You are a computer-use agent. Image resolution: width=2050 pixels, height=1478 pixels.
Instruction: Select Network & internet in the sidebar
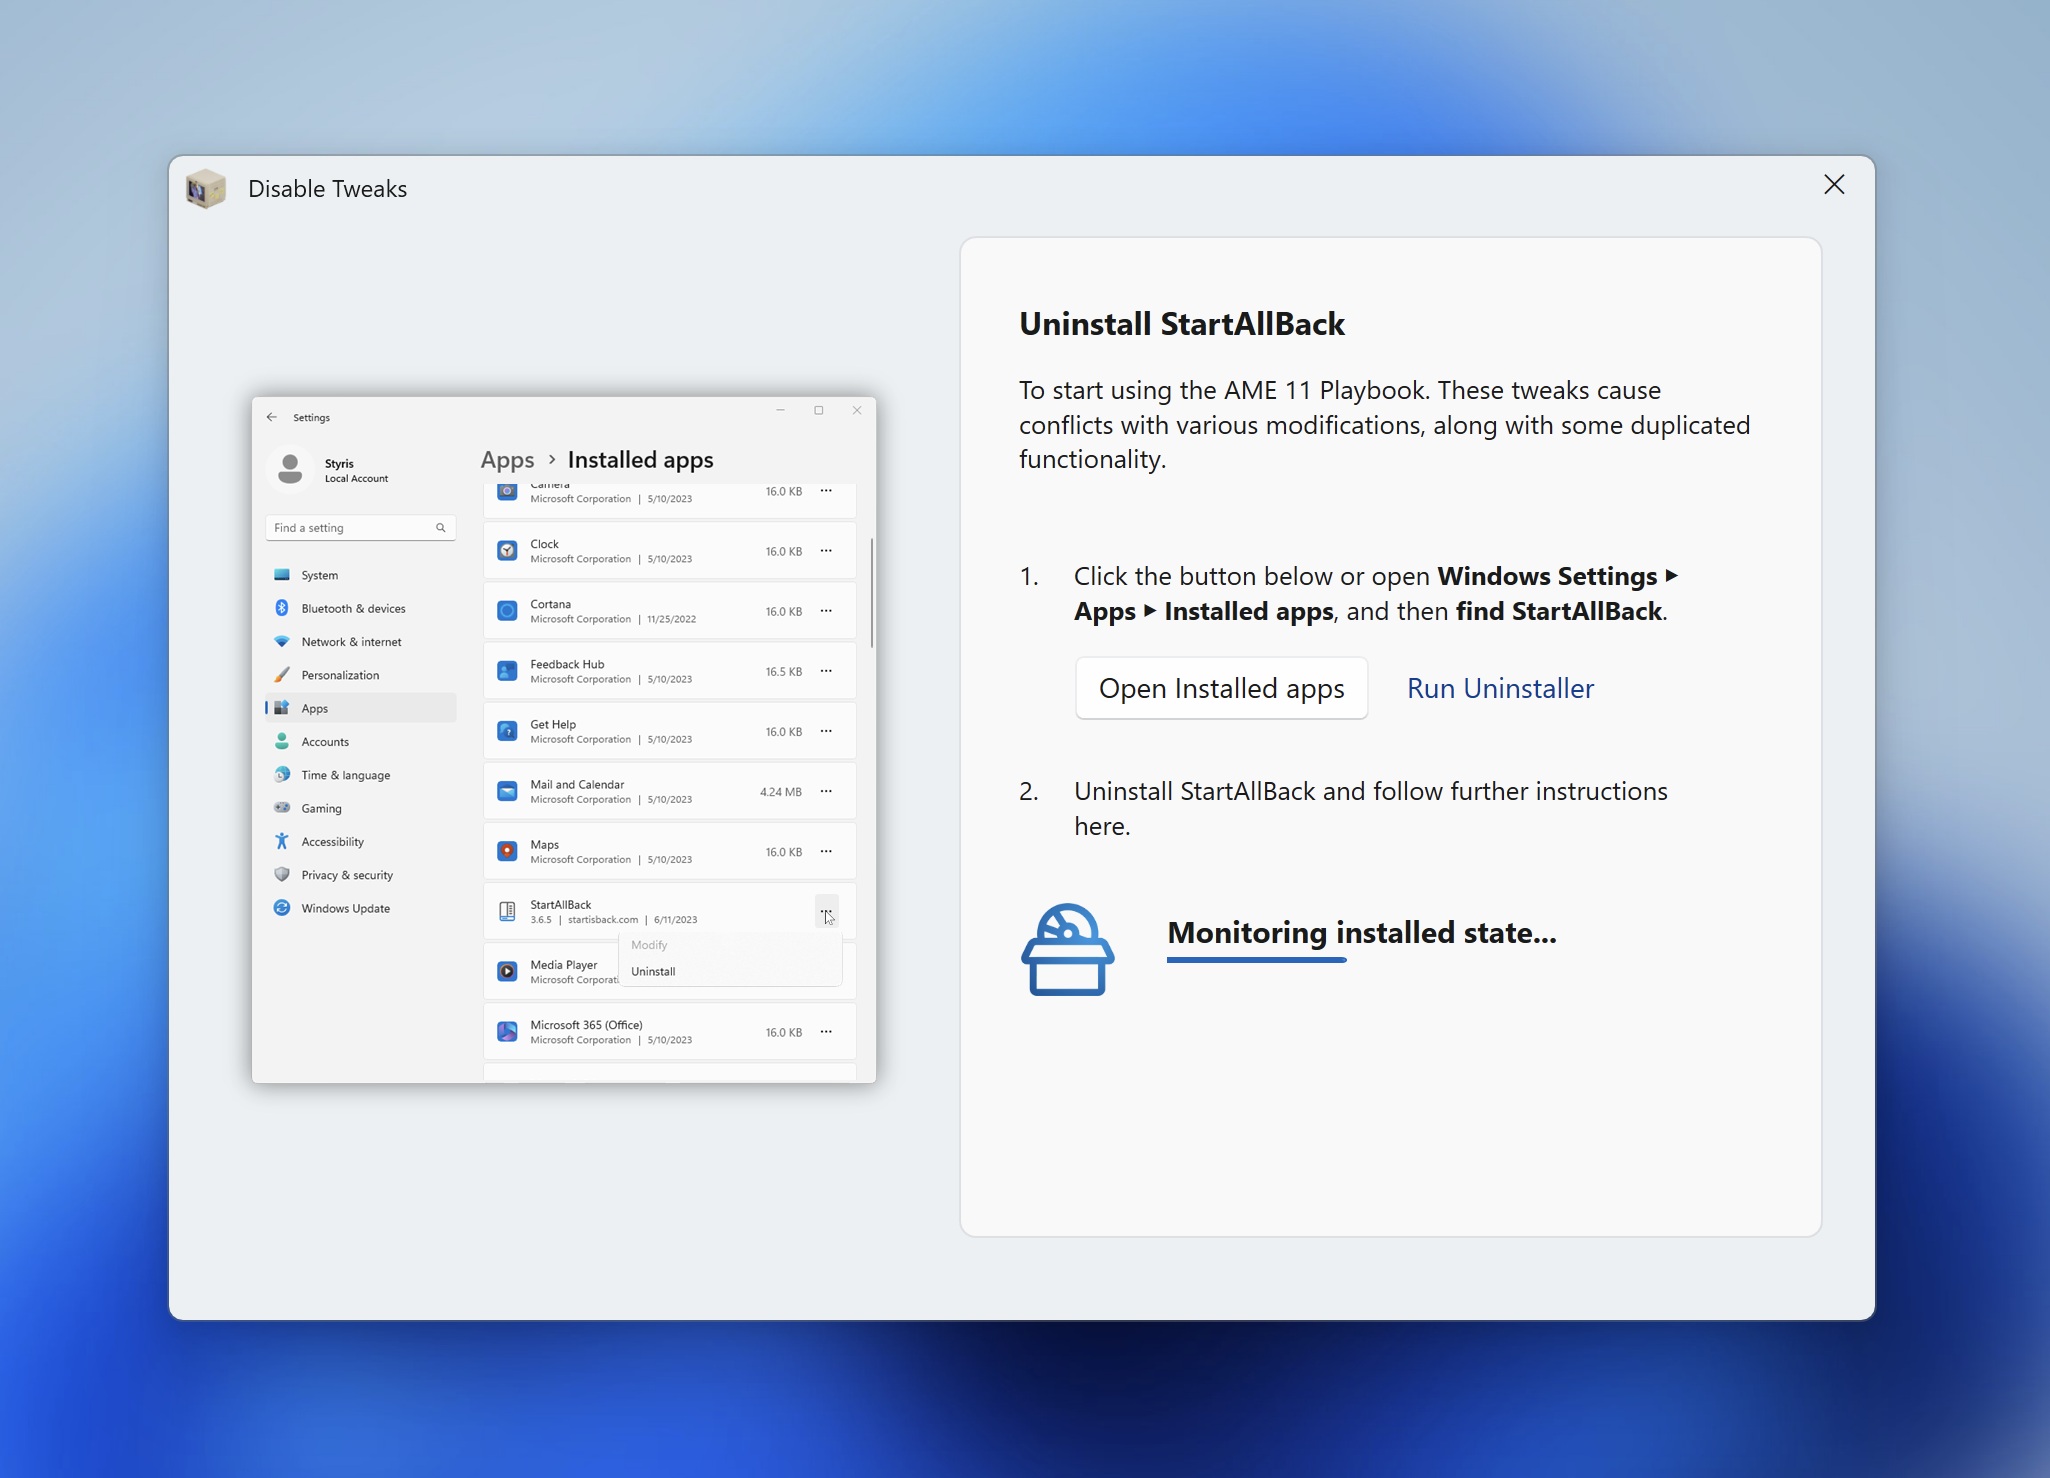[361, 641]
